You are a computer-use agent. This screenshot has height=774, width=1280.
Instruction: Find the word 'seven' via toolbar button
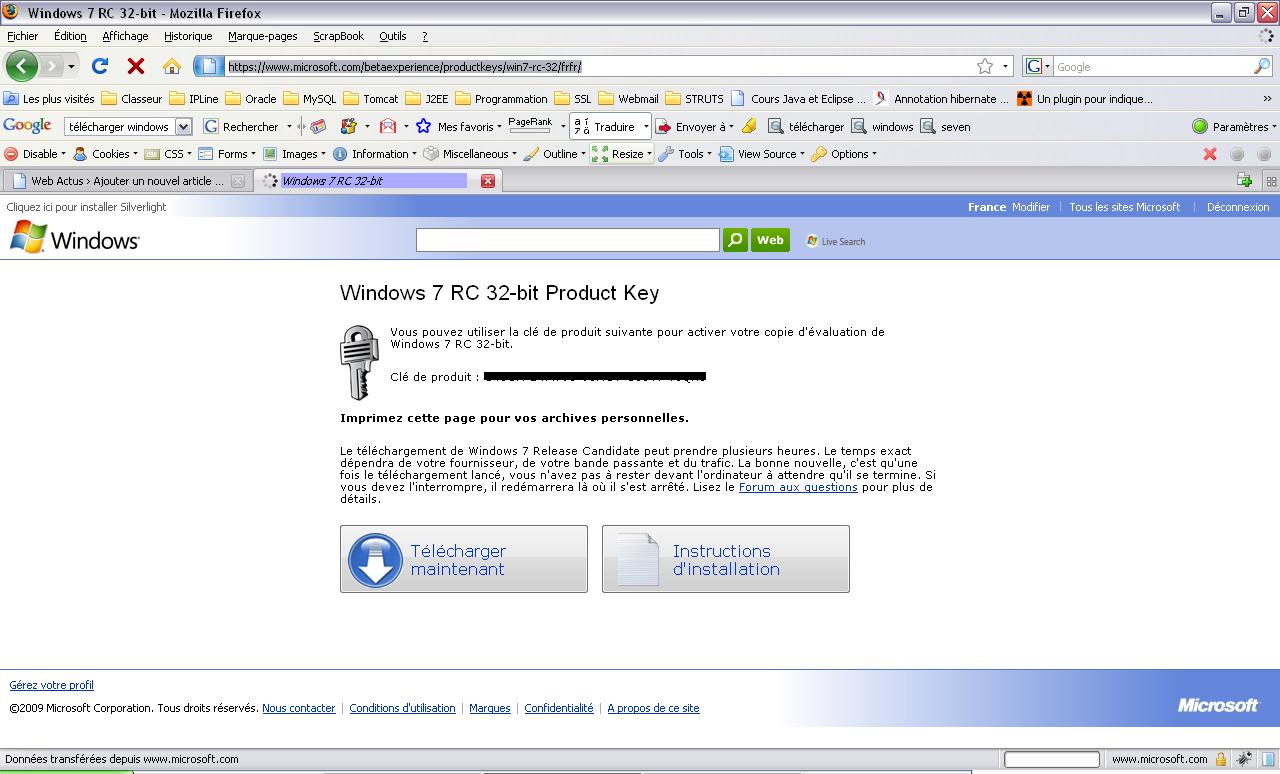coord(945,127)
